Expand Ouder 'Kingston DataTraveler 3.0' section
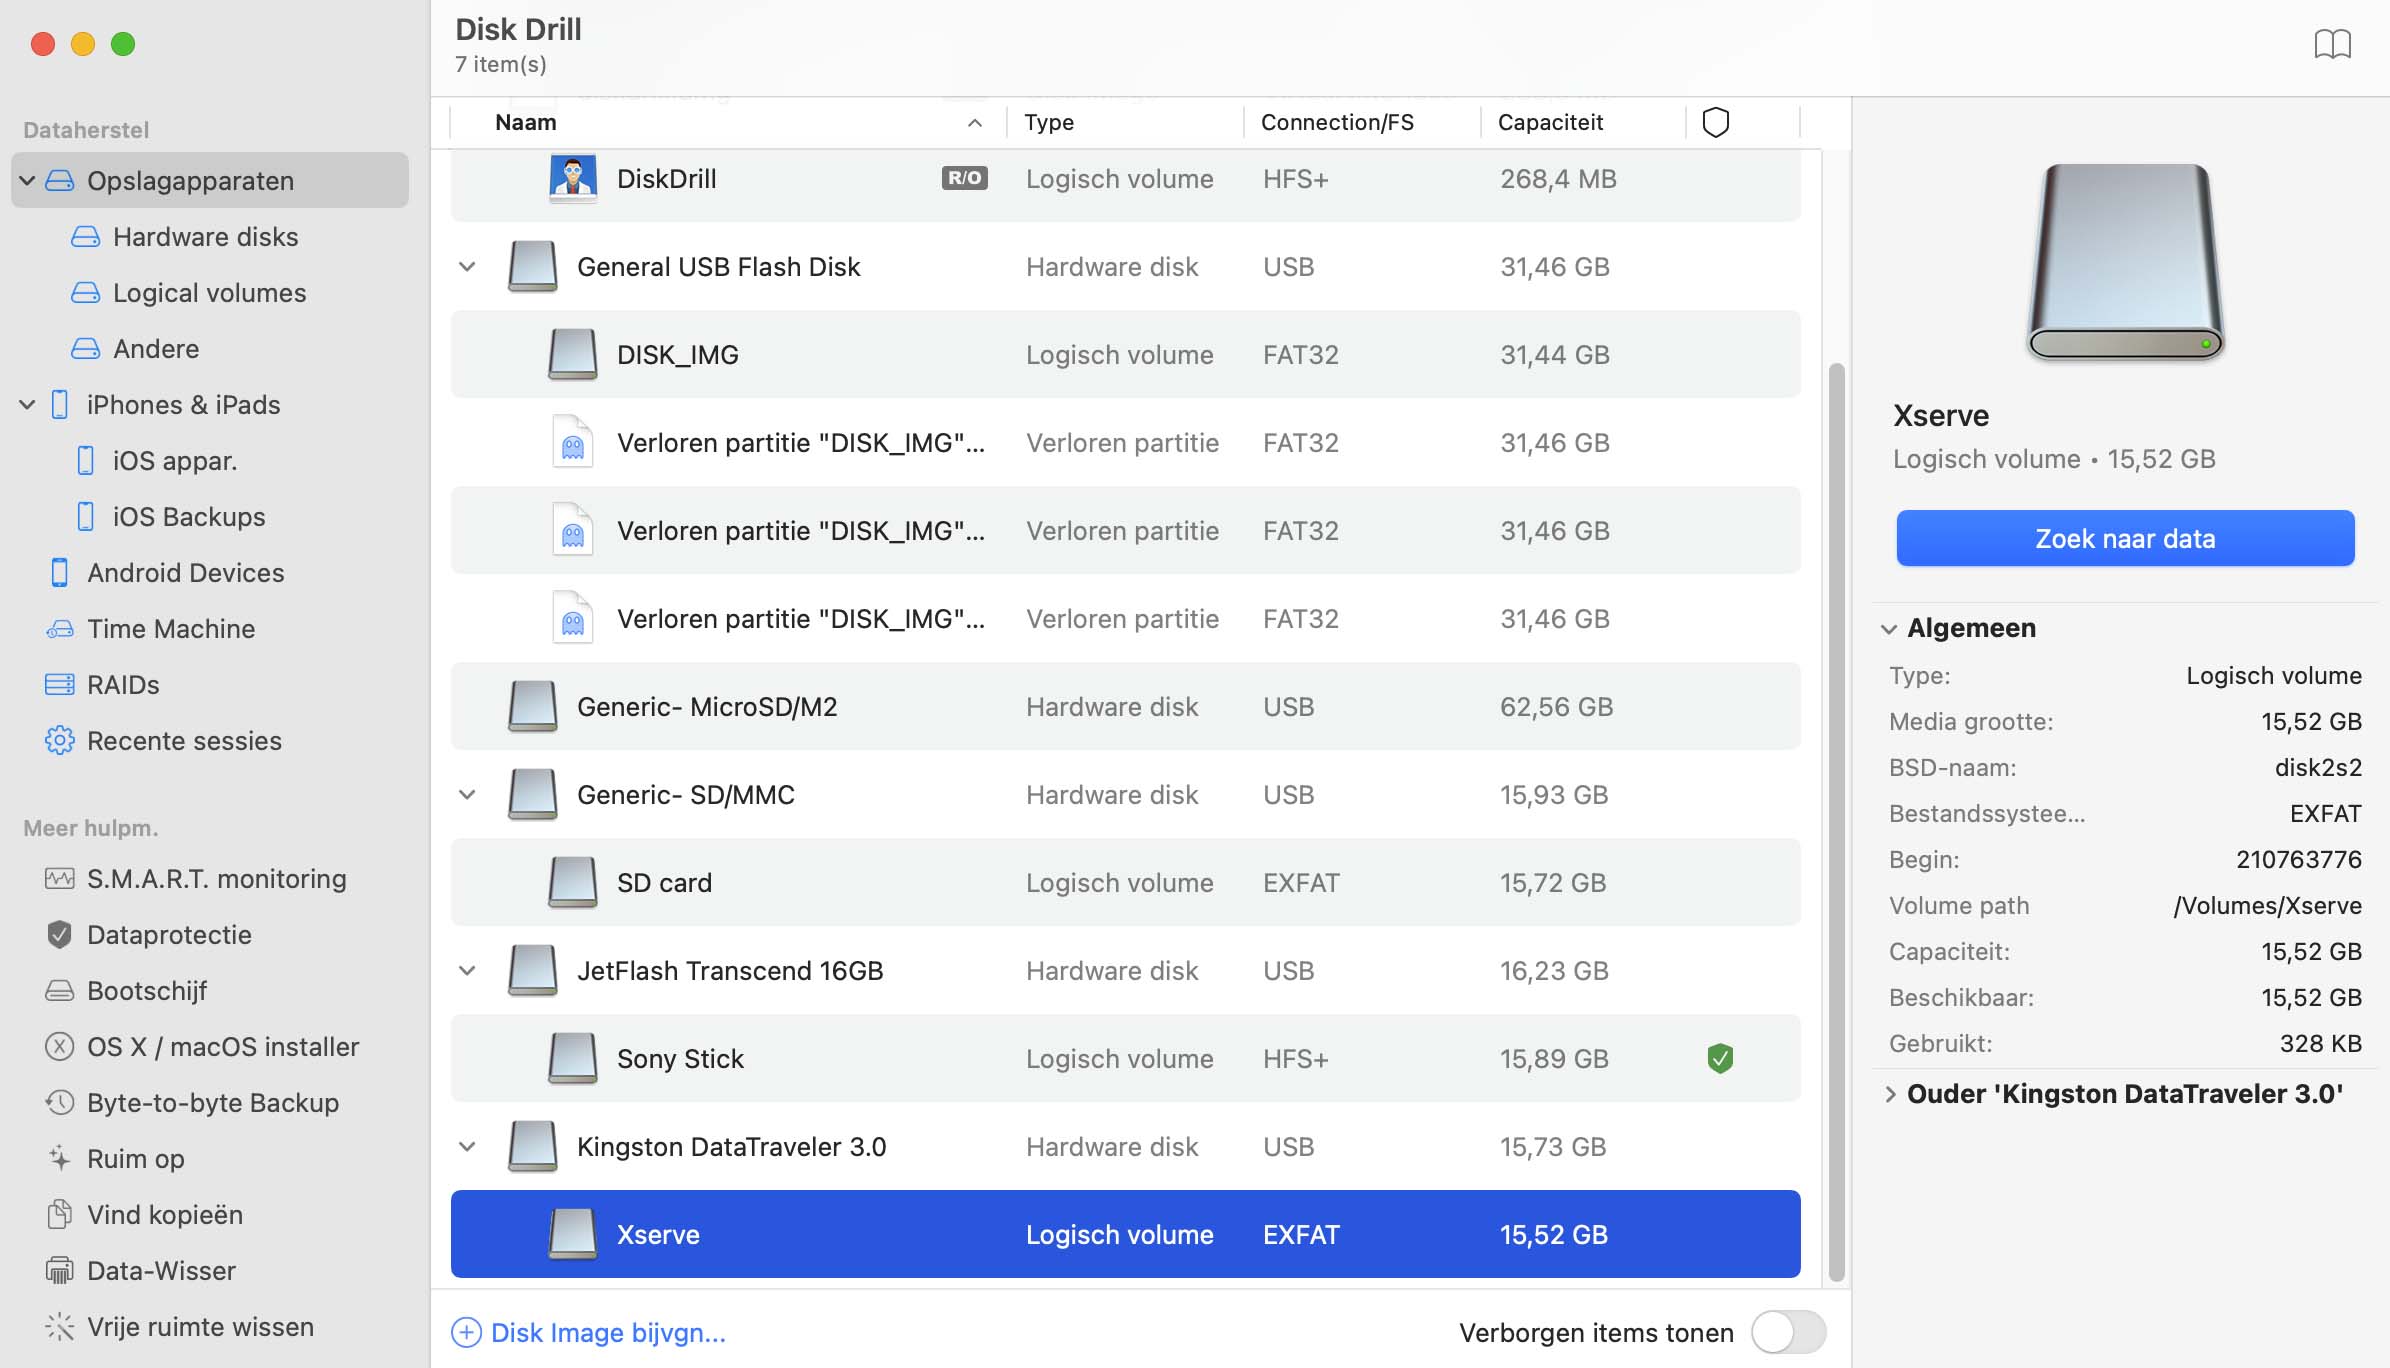Viewport: 2390px width, 1368px height. point(1889,1094)
